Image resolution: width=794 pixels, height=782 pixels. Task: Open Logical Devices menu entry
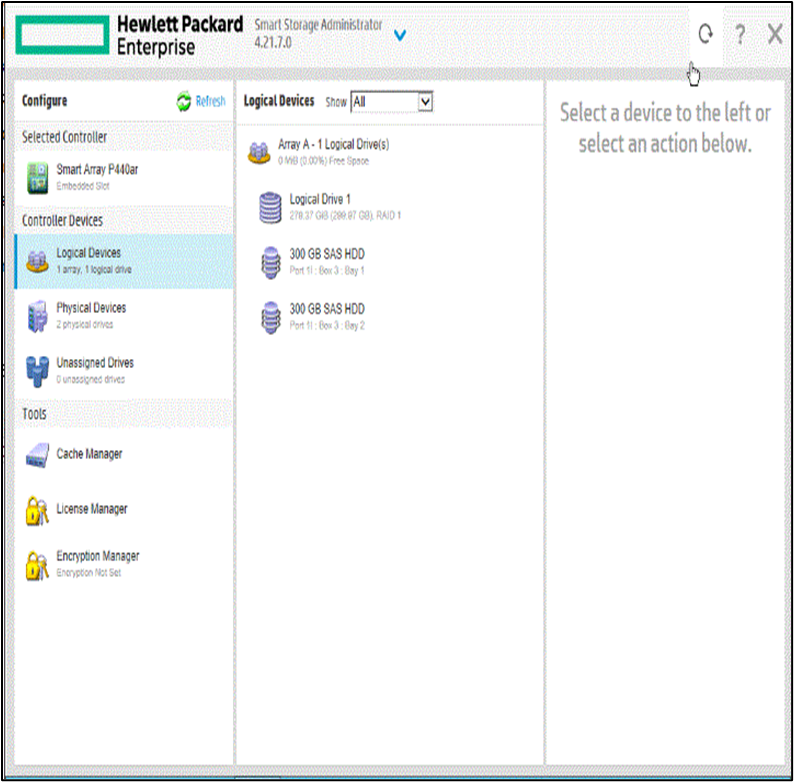(x=125, y=261)
